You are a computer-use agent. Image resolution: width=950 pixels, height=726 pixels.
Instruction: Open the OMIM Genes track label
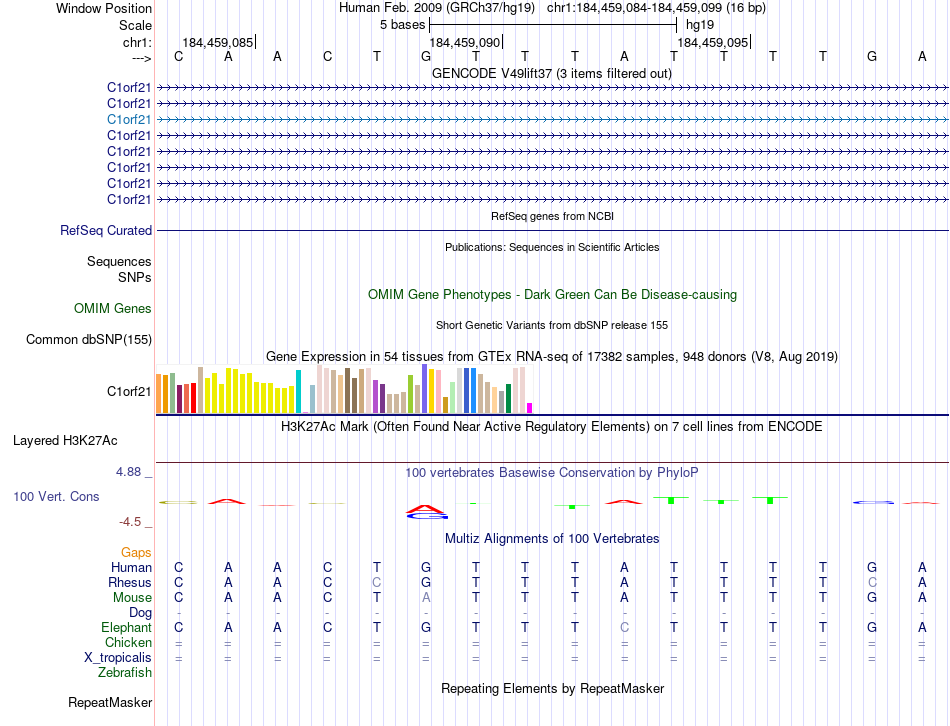(x=112, y=308)
